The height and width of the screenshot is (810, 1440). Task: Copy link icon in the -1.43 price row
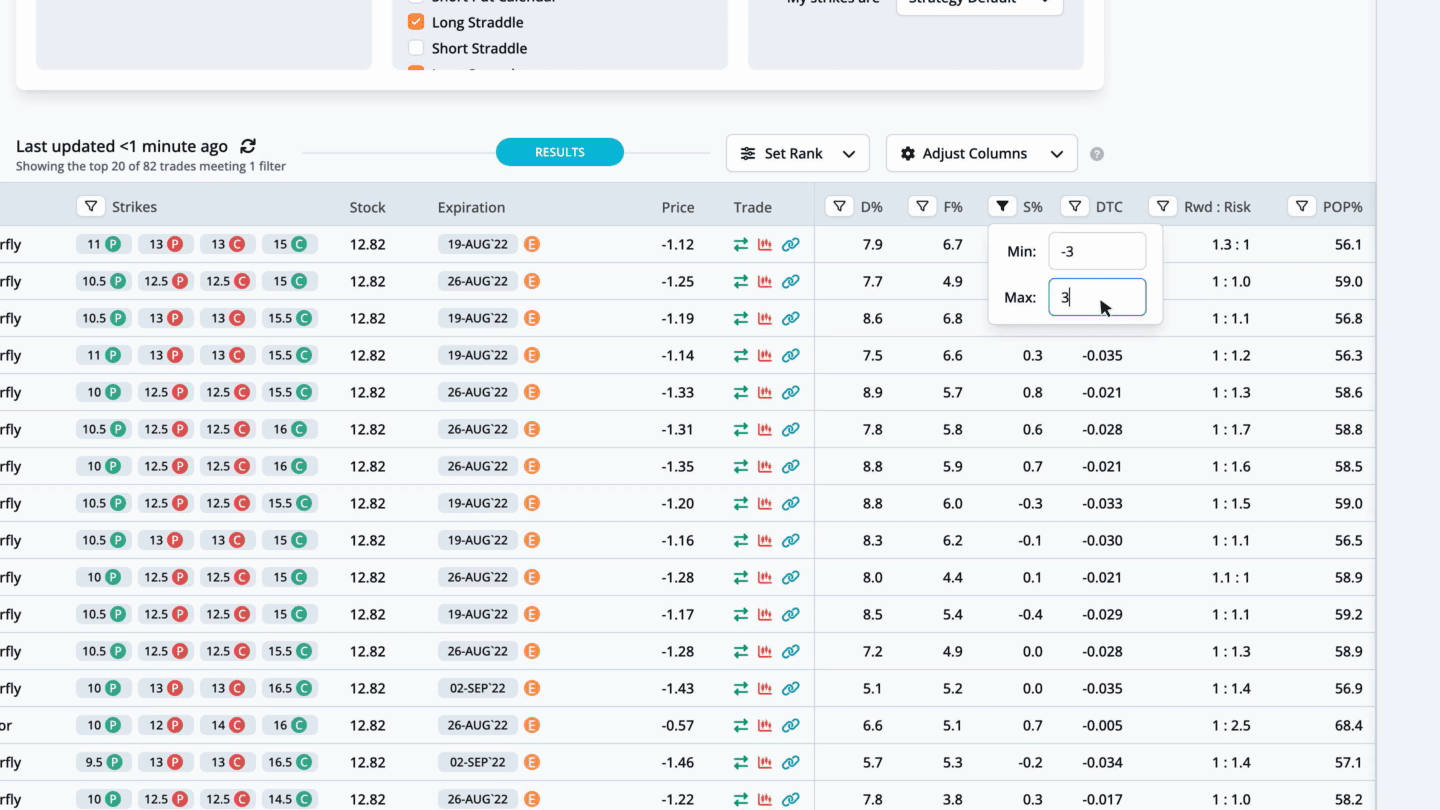(x=790, y=688)
